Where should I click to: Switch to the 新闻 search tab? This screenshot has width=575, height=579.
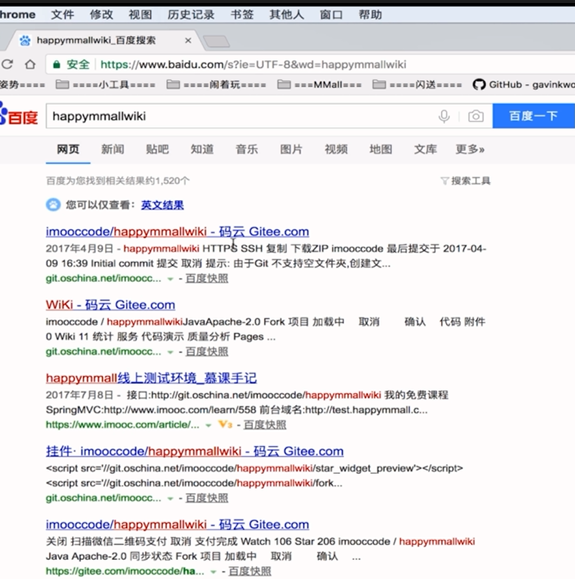[113, 149]
